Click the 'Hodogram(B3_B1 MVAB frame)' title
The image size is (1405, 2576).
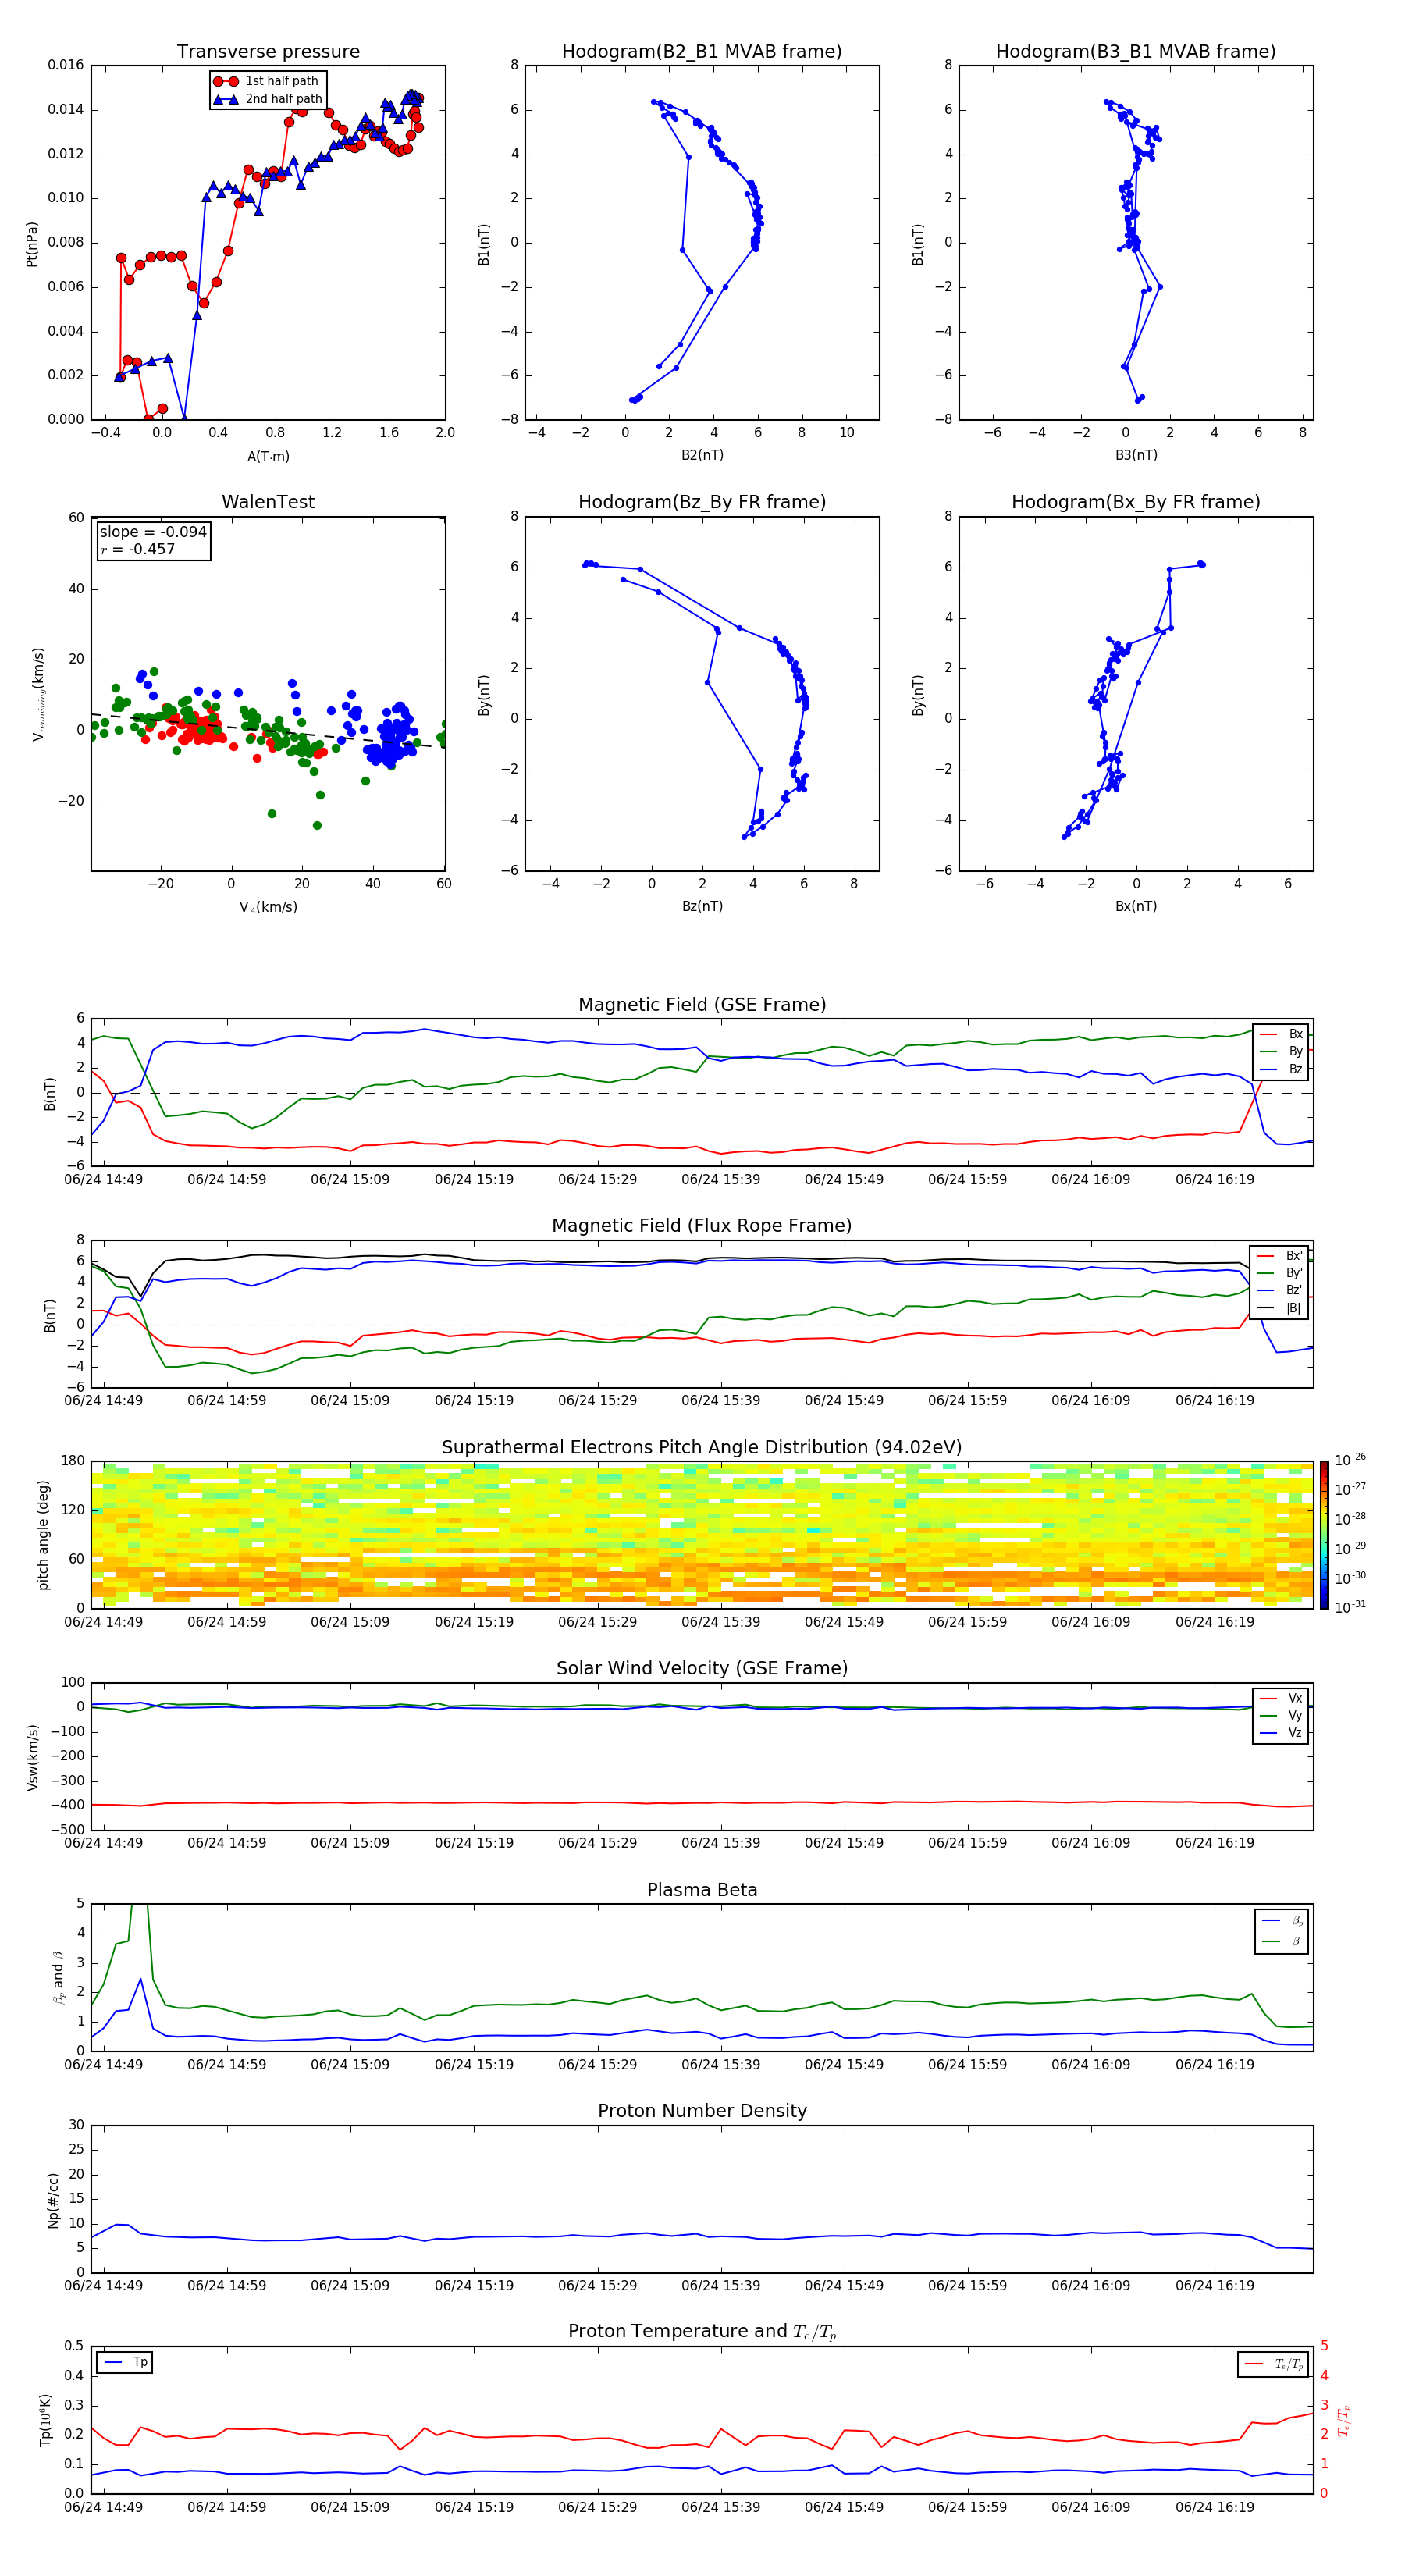(1136, 51)
